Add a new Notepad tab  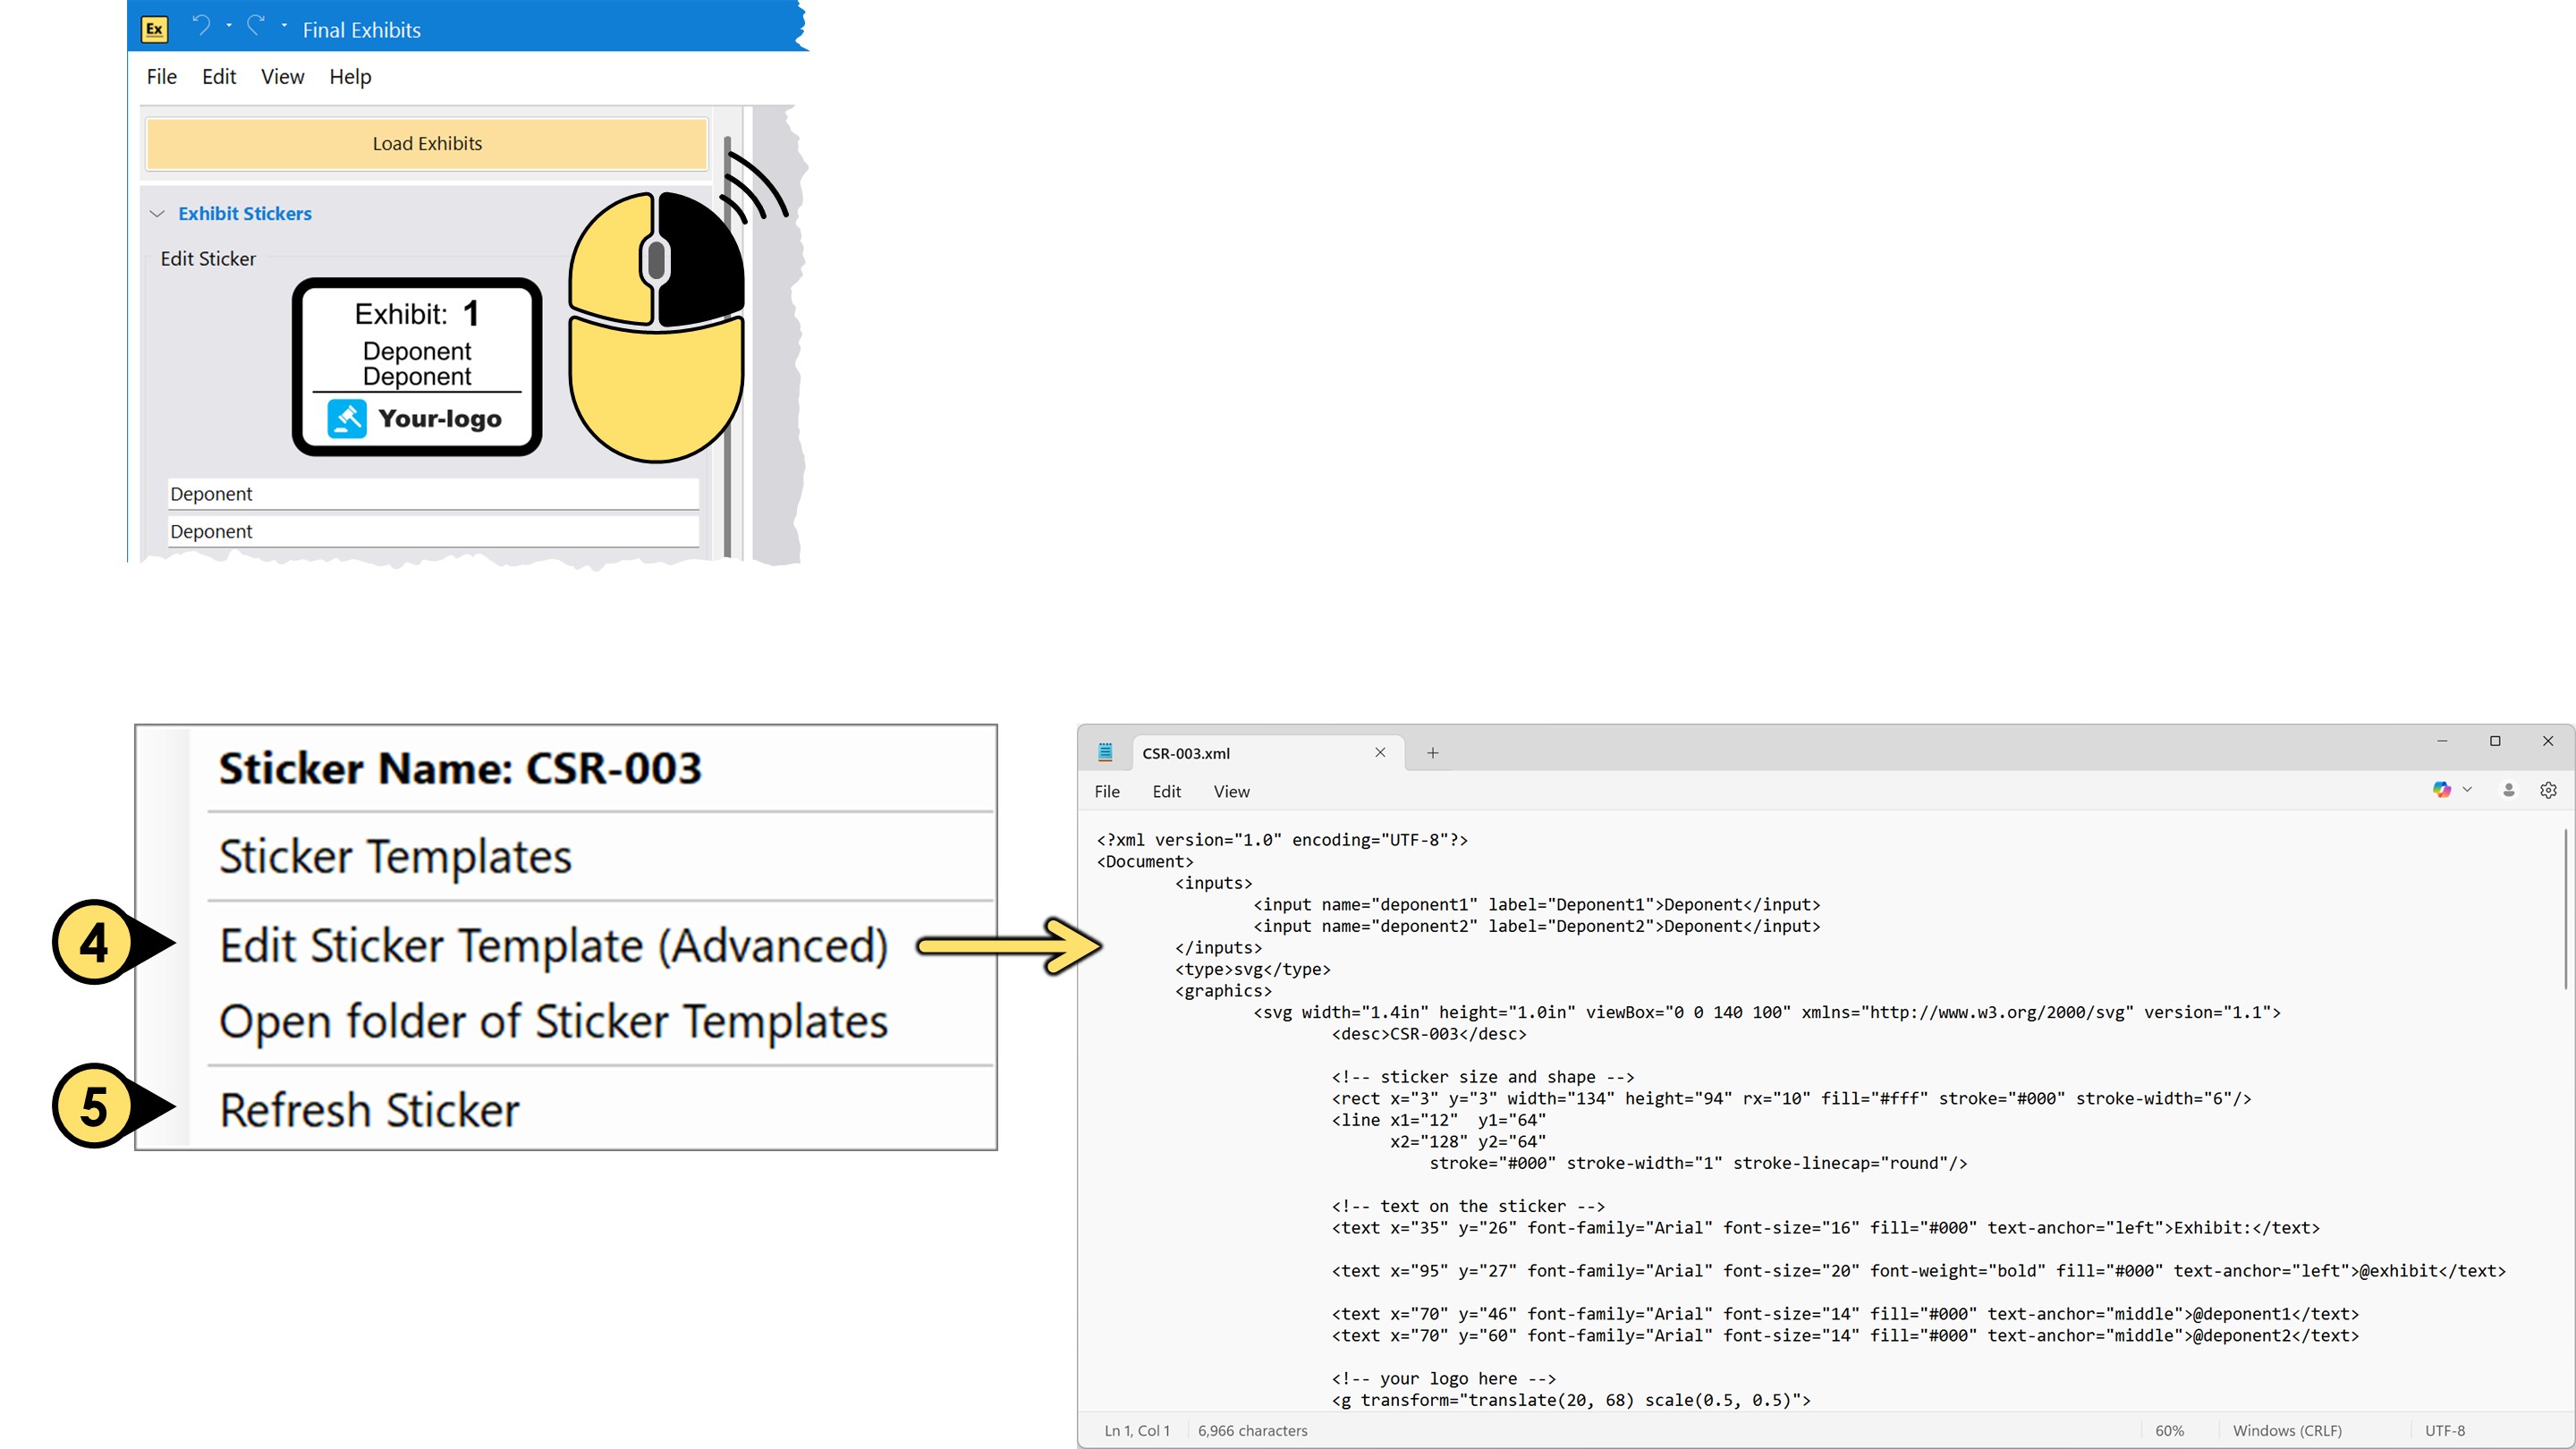point(1432,753)
